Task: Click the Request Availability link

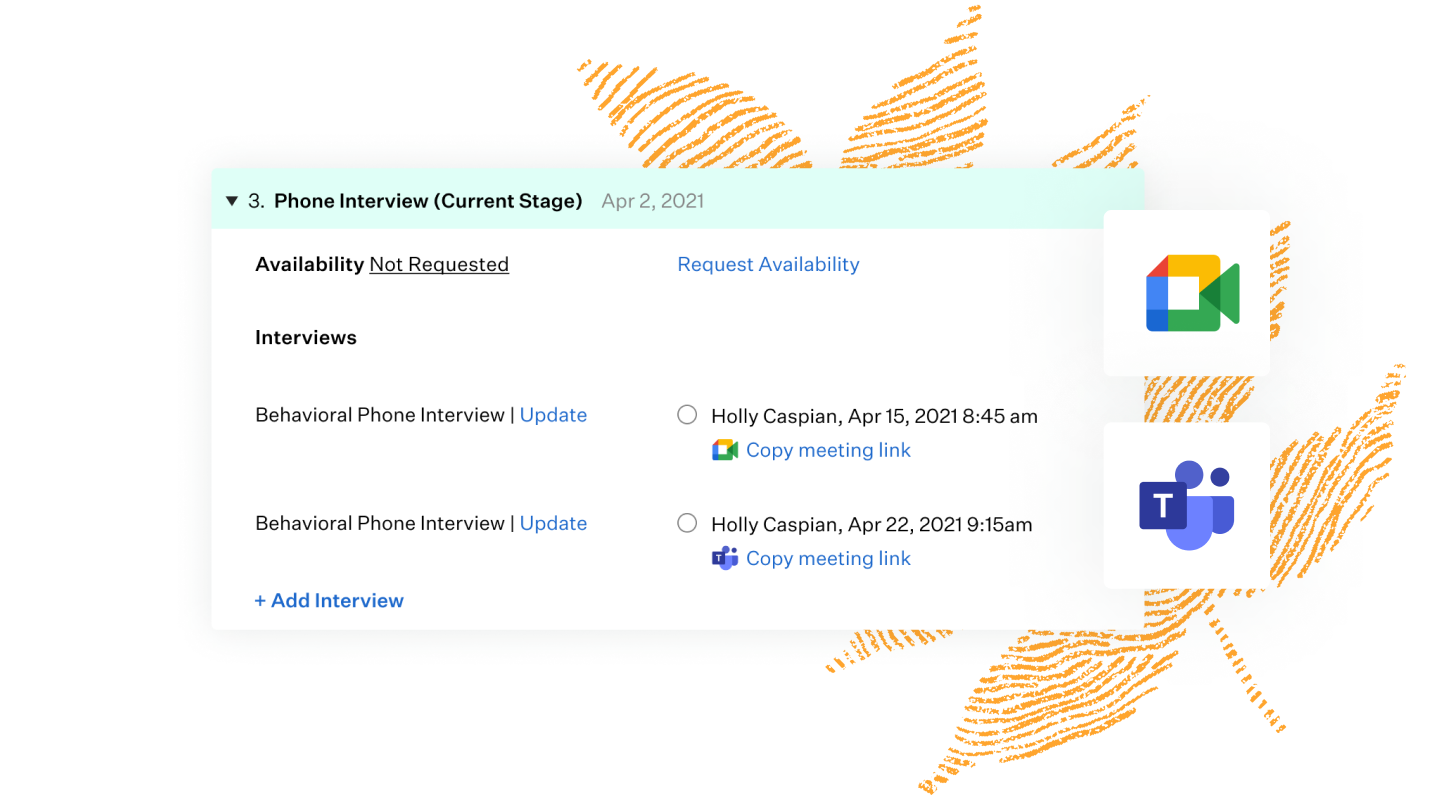Action: (768, 264)
